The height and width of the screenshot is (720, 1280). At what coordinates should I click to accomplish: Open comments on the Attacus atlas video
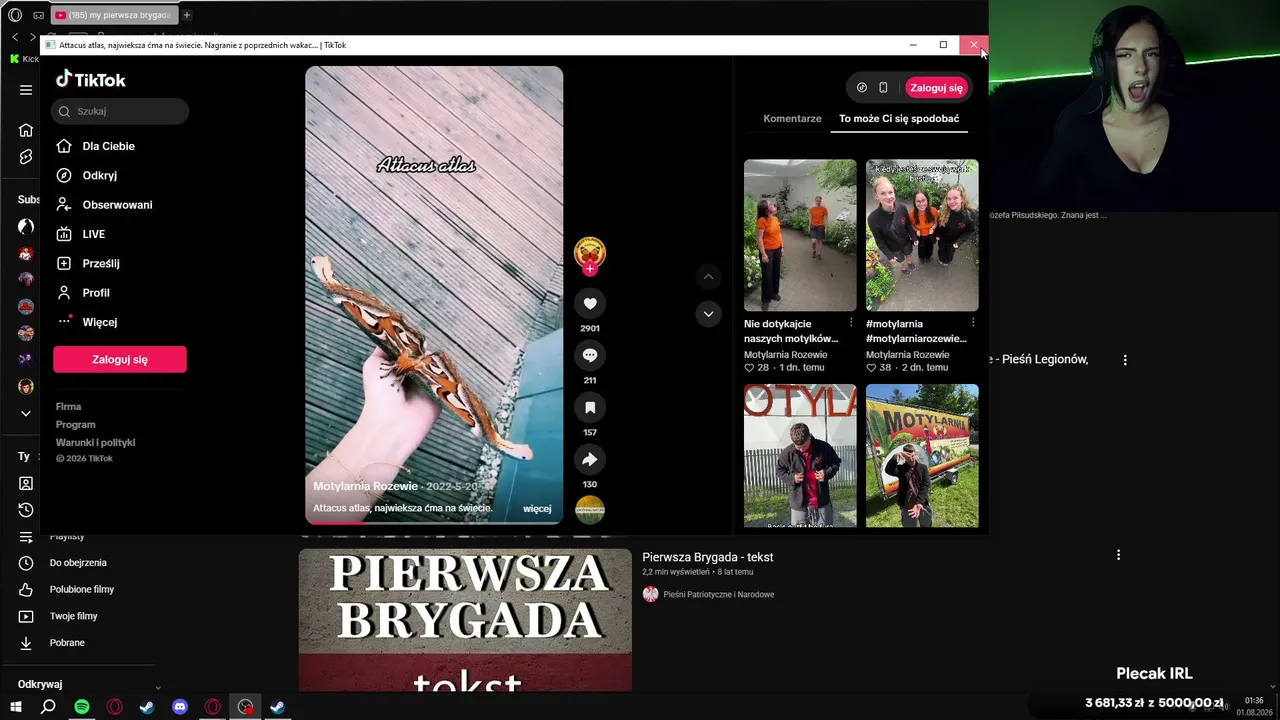[x=590, y=356]
